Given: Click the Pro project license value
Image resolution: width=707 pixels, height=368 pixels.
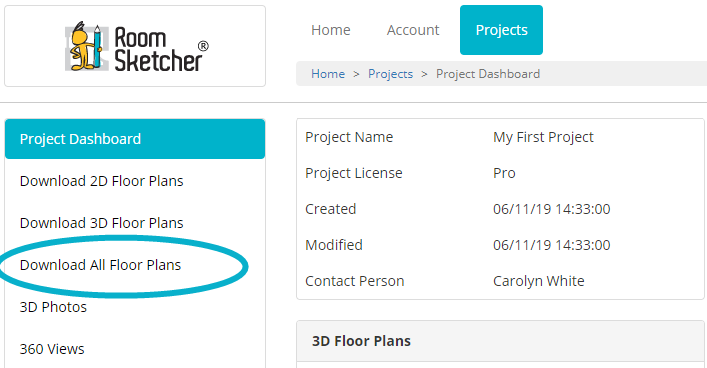Looking at the screenshot, I should tap(504, 173).
